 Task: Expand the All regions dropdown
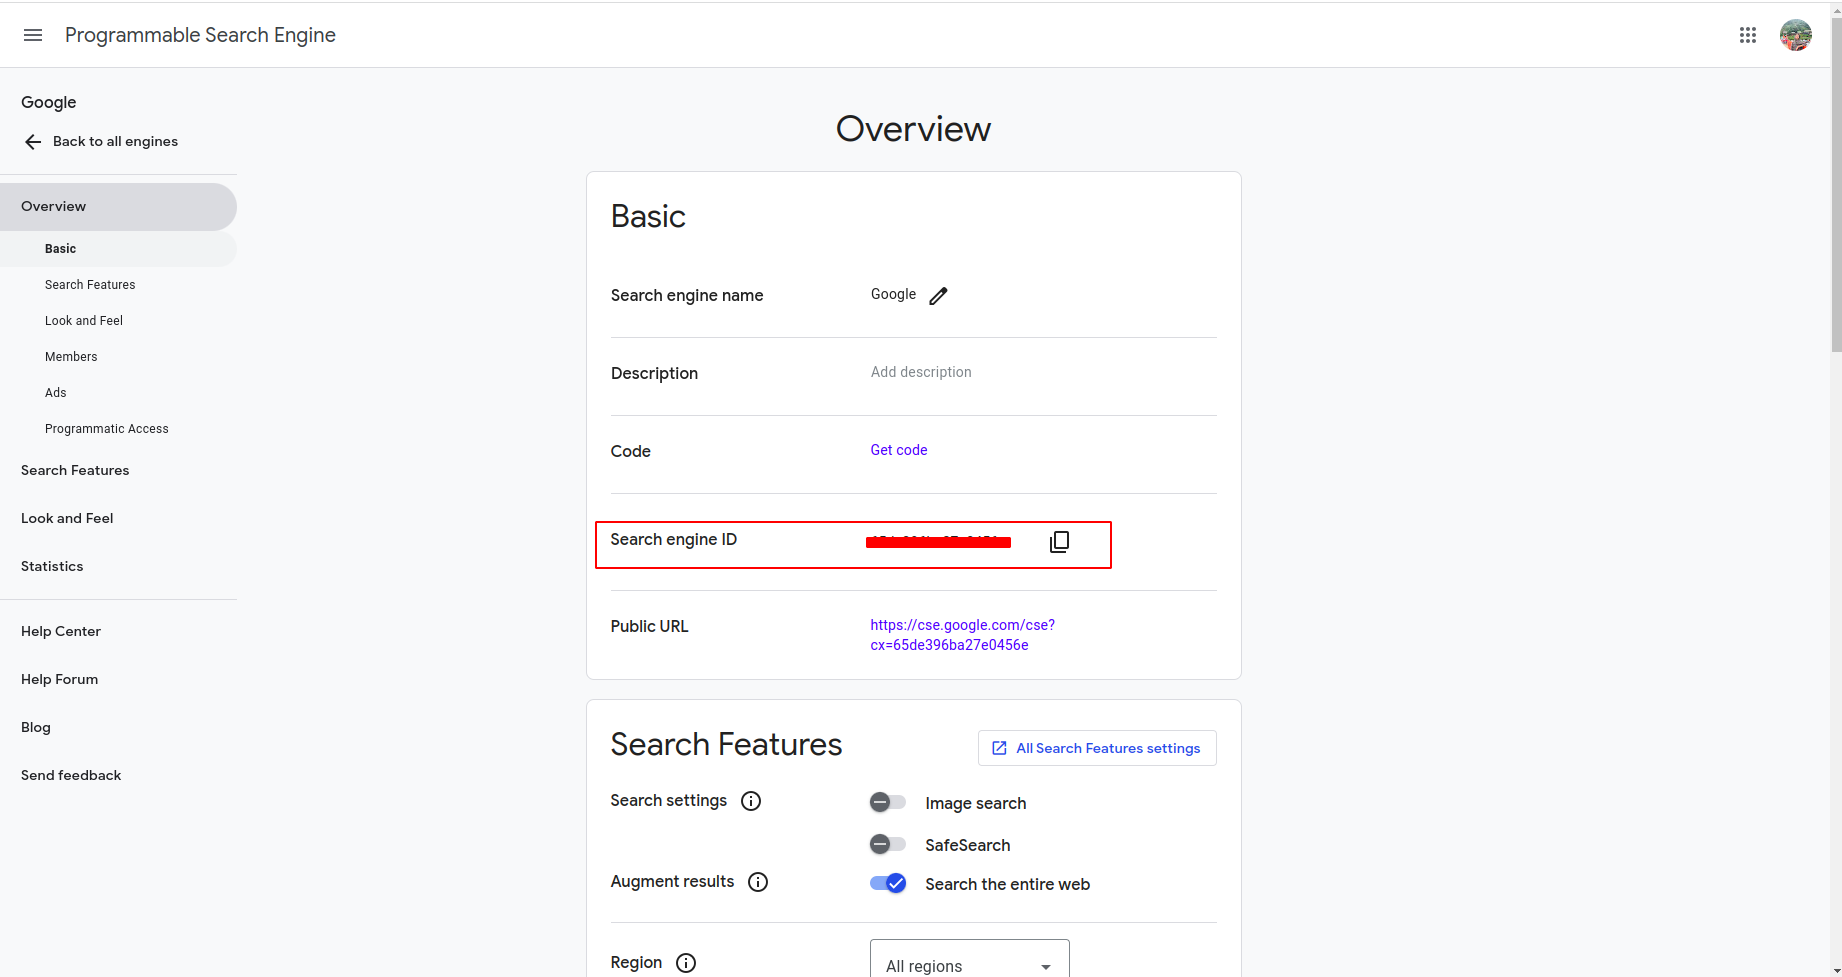click(x=969, y=964)
